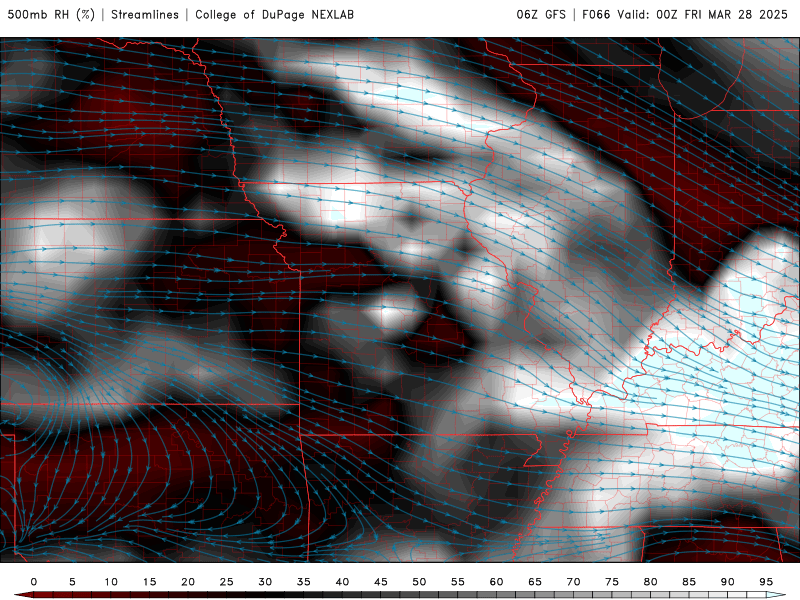This screenshot has height=600, width=800.
Task: Click the "College of DuPage NEXLAB" text
Action: [274, 15]
